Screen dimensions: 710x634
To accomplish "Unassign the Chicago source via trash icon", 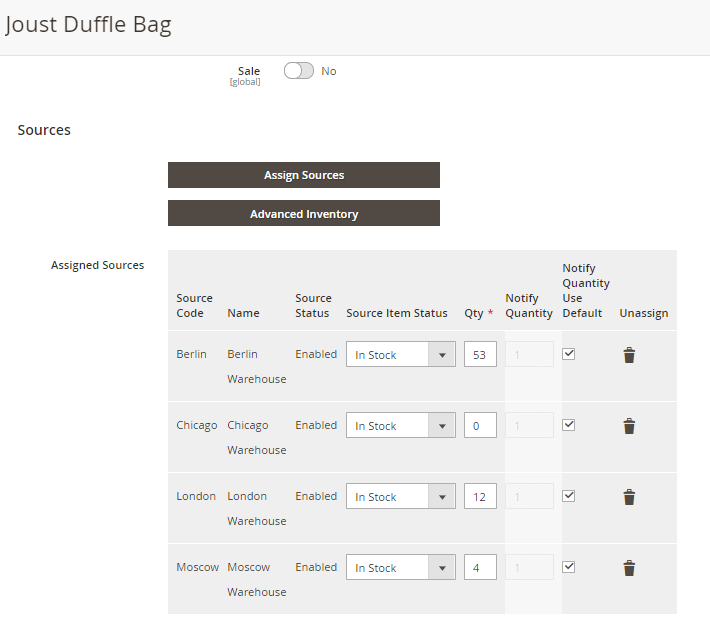I will coord(629,426).
